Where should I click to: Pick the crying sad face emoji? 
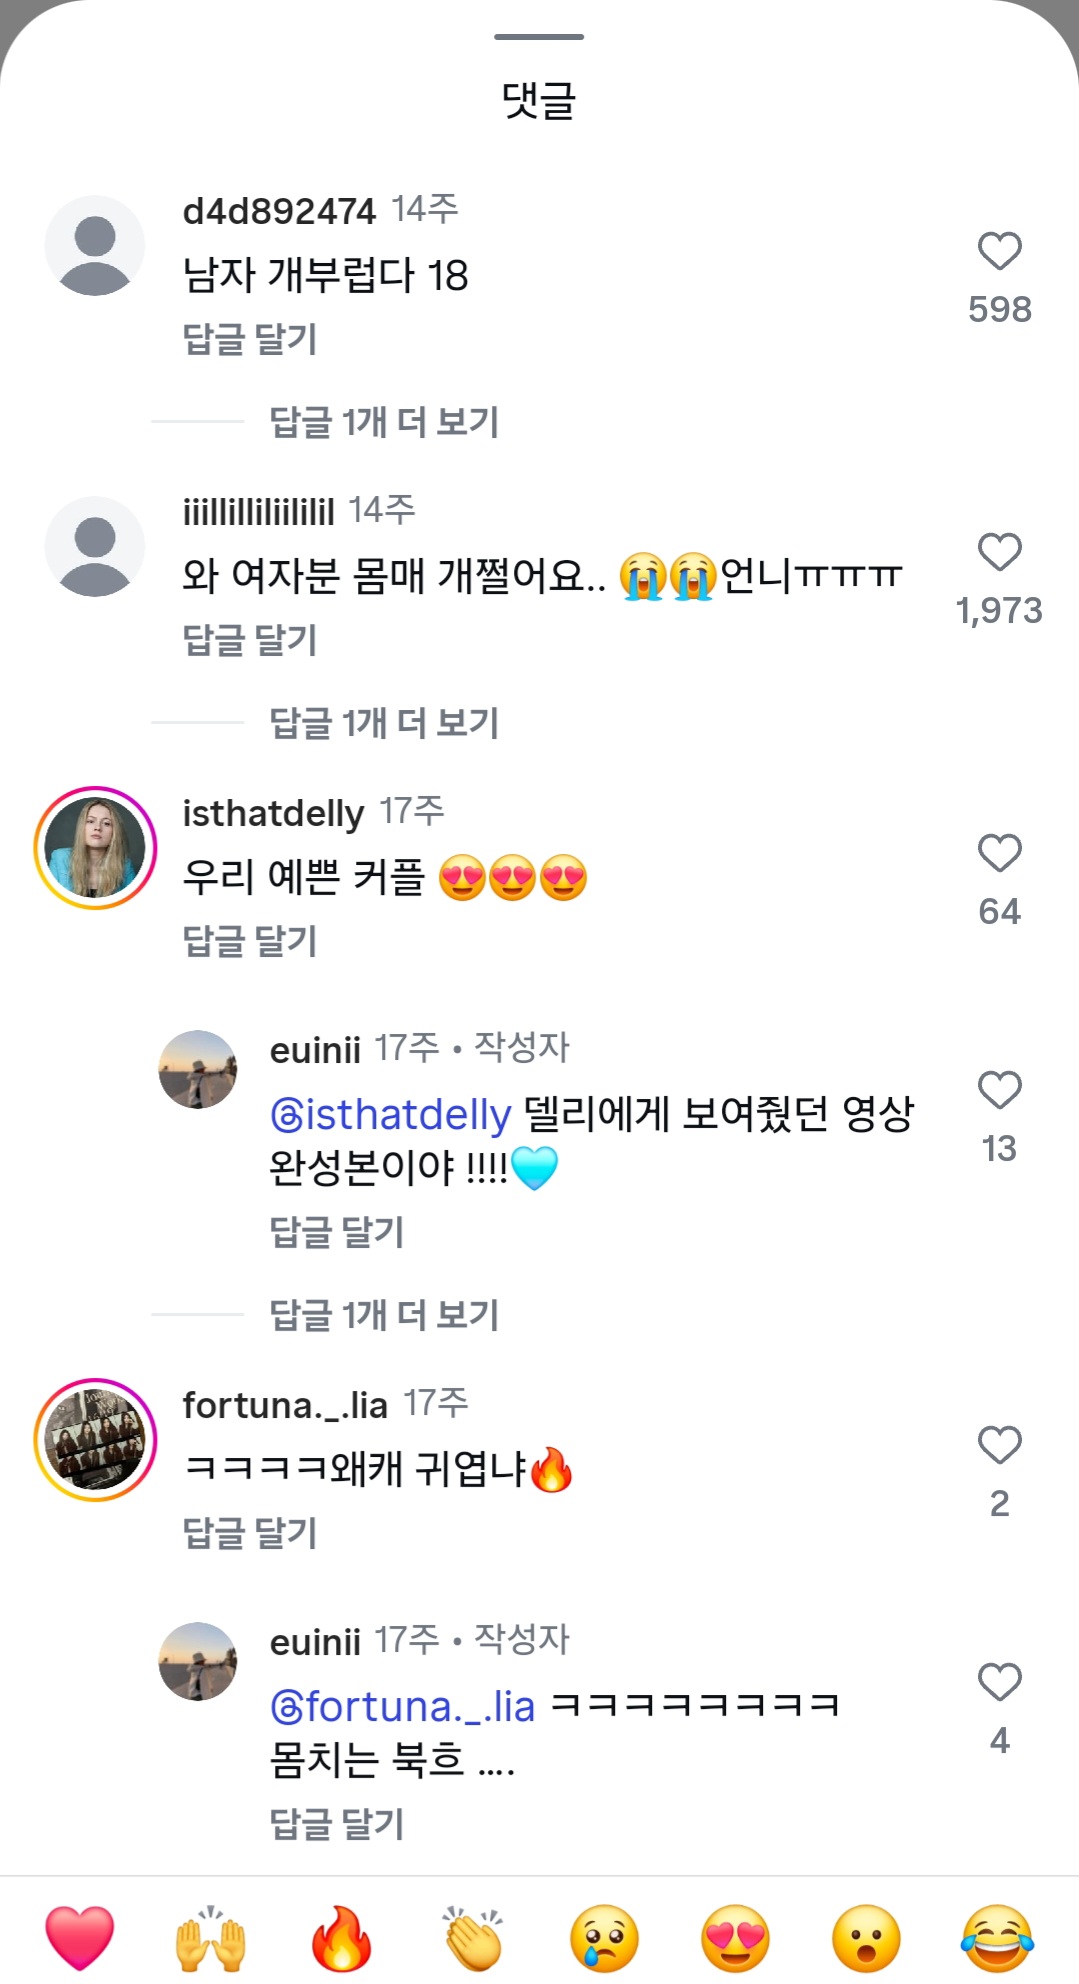click(604, 1937)
